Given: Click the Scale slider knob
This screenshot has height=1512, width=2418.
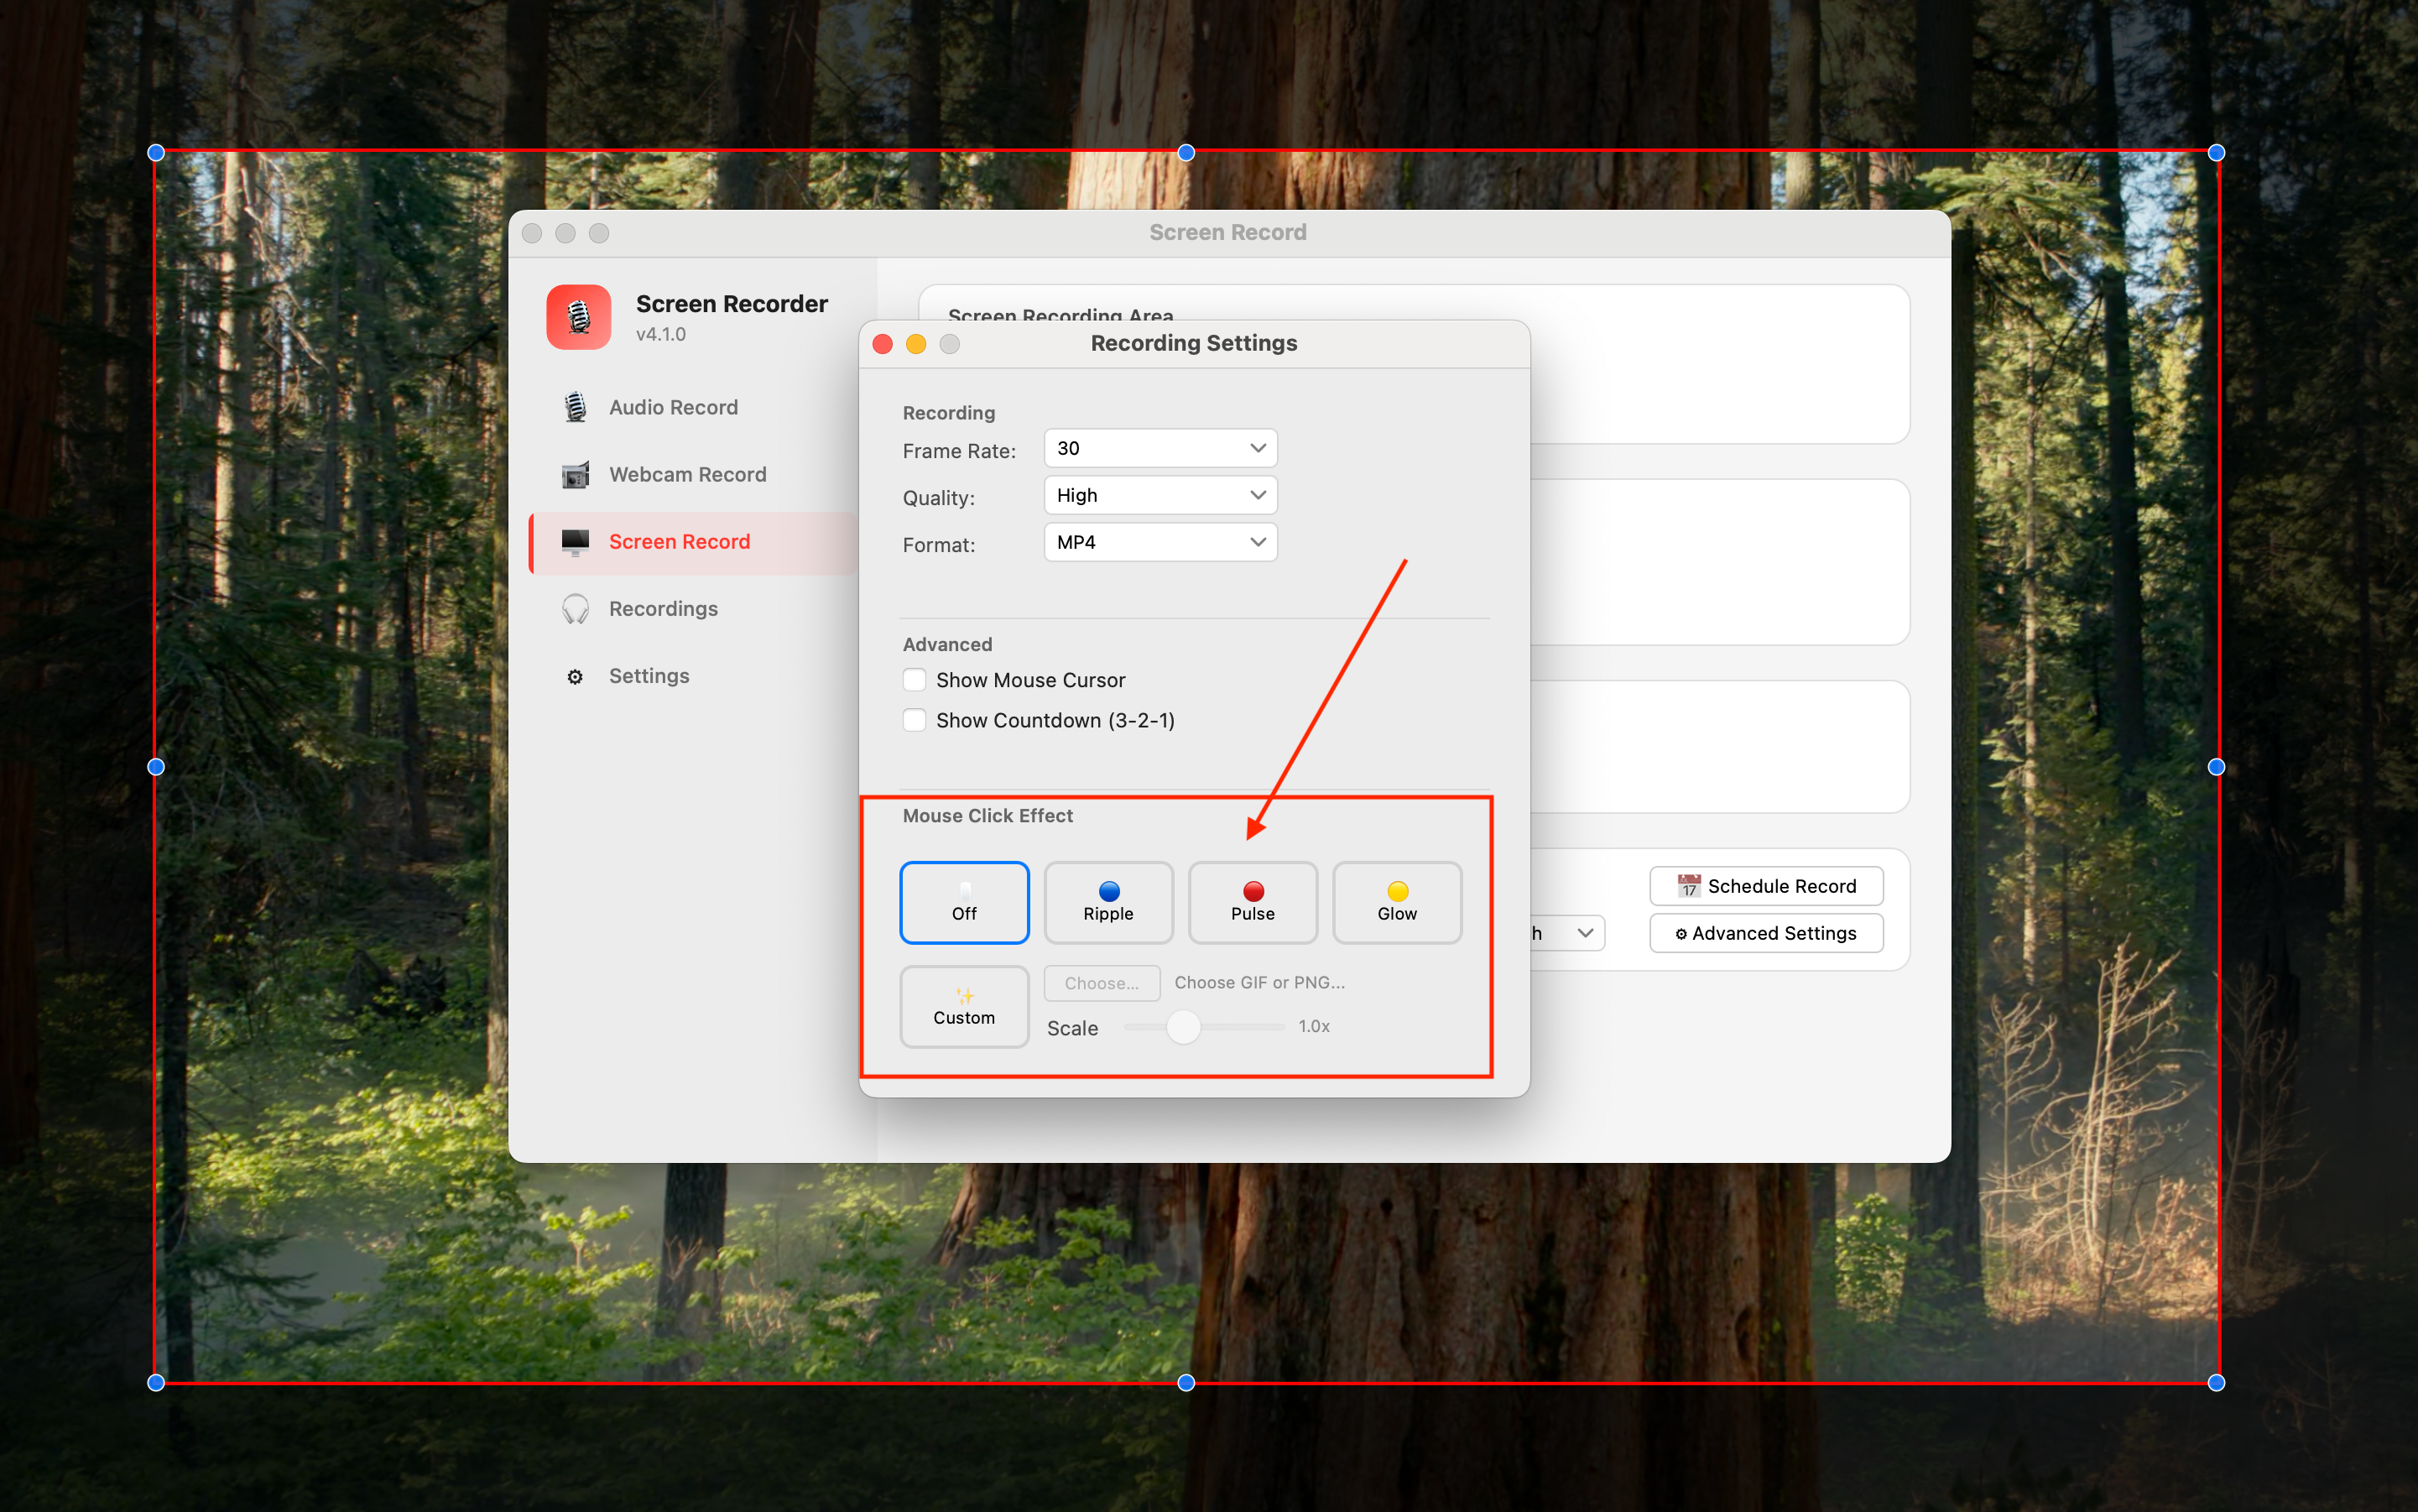Looking at the screenshot, I should point(1183,1027).
